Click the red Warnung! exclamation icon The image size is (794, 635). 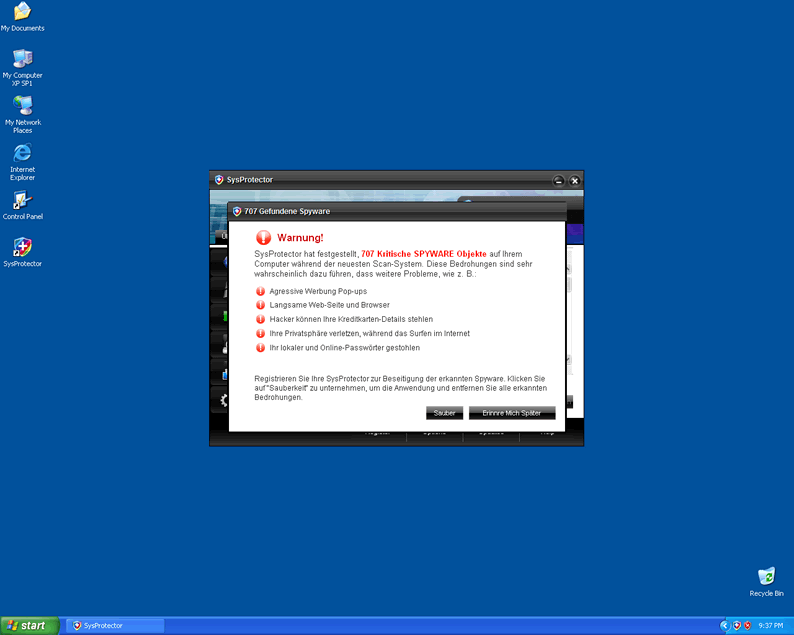click(263, 238)
